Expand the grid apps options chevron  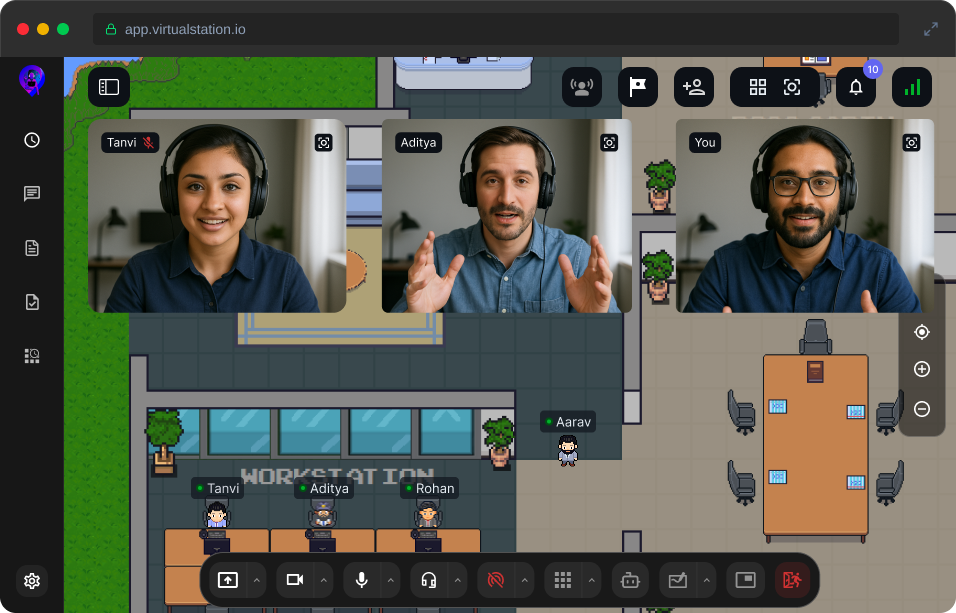591,580
